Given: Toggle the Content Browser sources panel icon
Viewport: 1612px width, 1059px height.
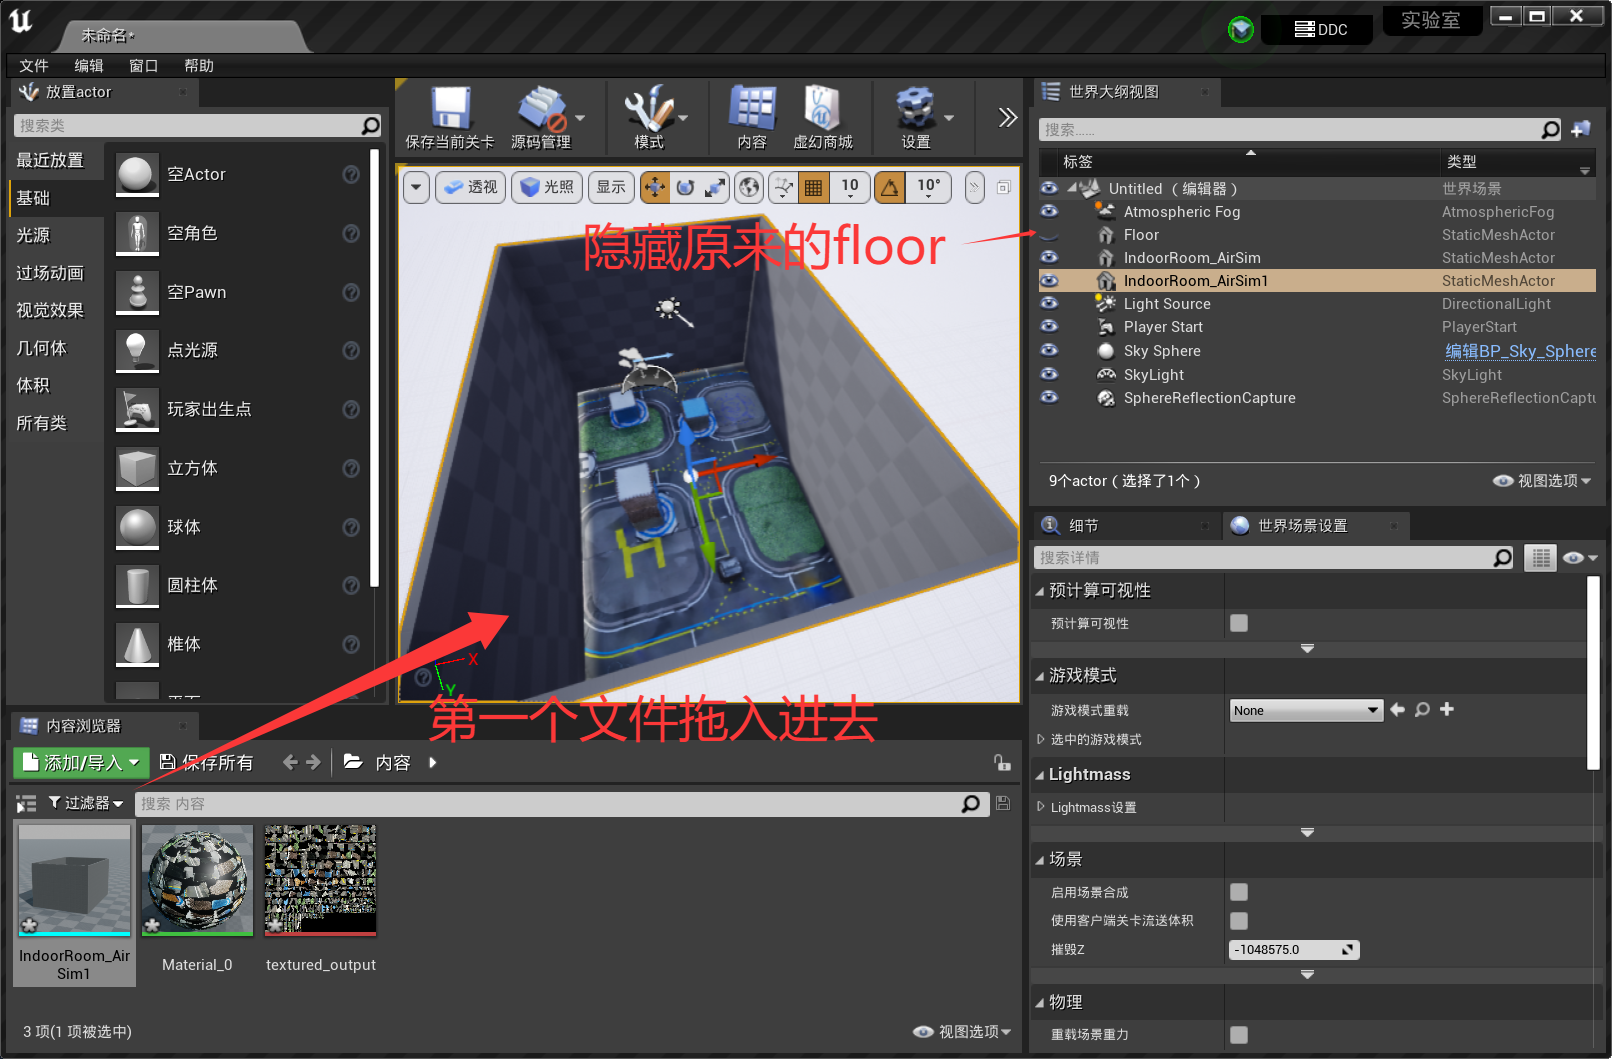Looking at the screenshot, I should click(26, 803).
